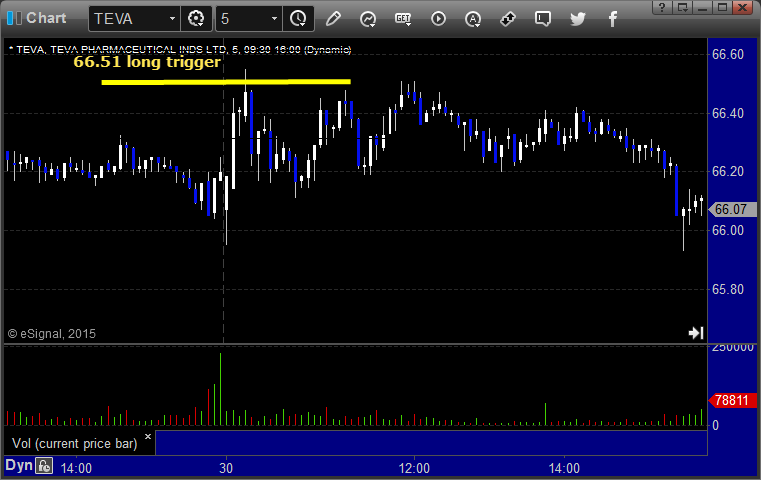This screenshot has width=761, height=480.
Task: Open the TEVA symbol dropdown arrow
Action: coord(172,19)
